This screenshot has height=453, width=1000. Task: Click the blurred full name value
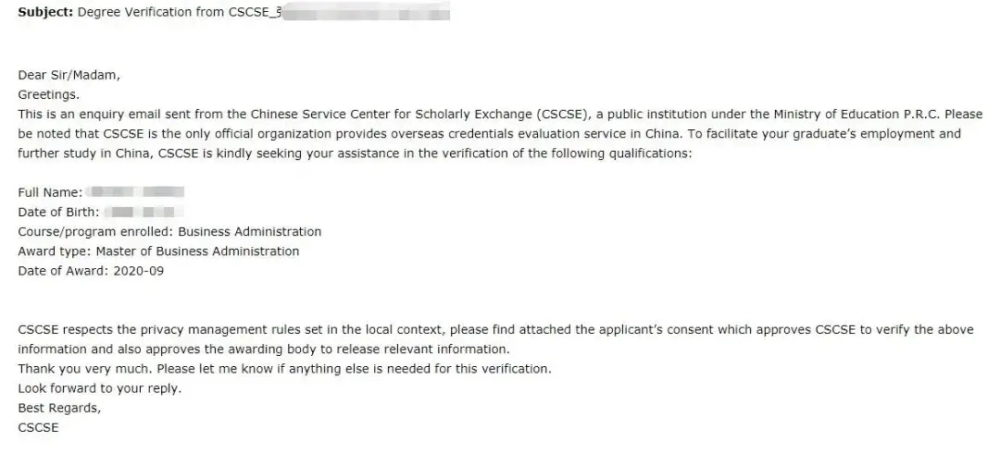click(x=136, y=192)
